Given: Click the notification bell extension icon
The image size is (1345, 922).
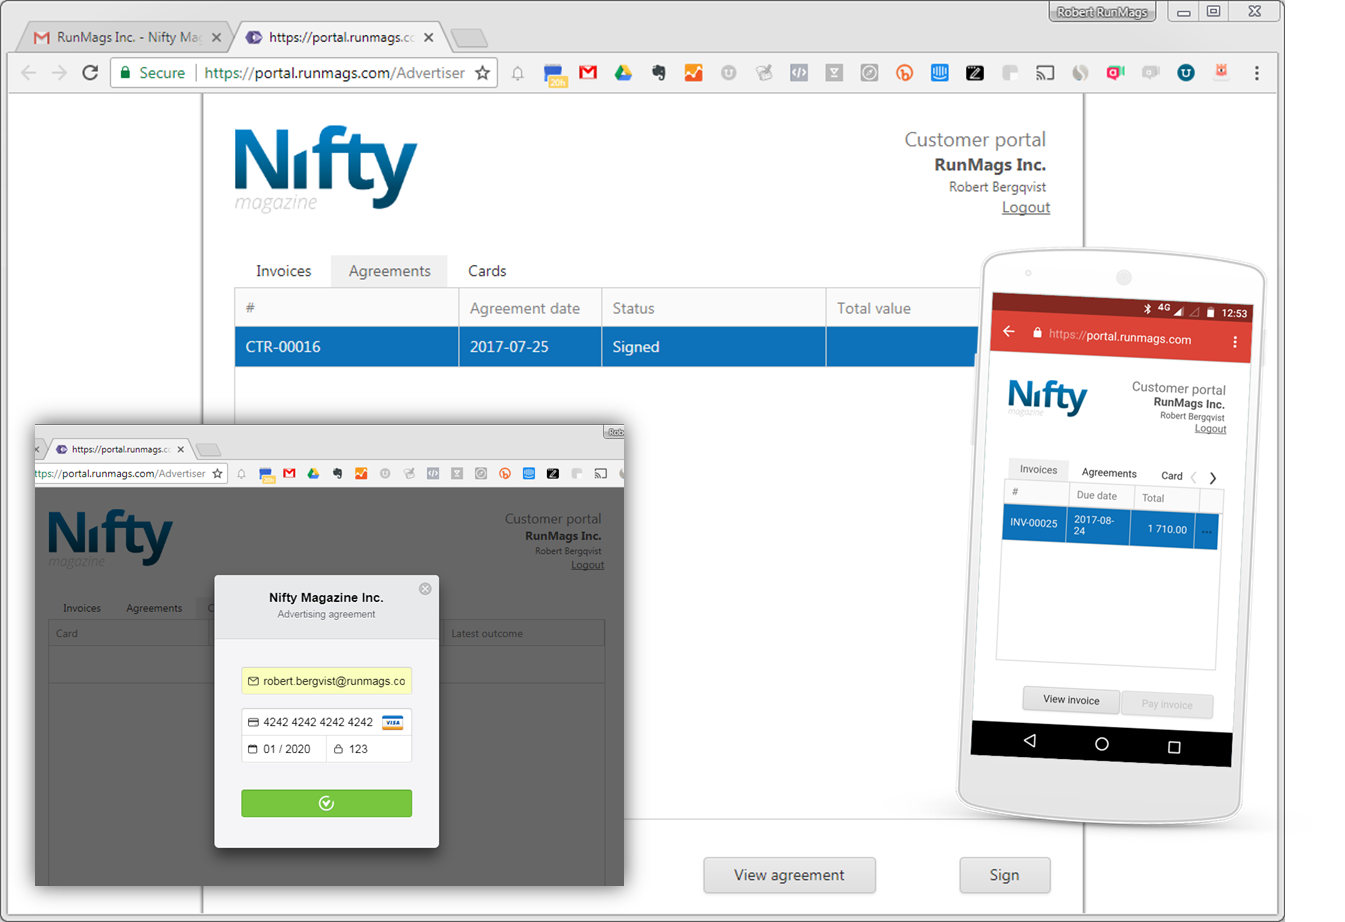Looking at the screenshot, I should 518,73.
